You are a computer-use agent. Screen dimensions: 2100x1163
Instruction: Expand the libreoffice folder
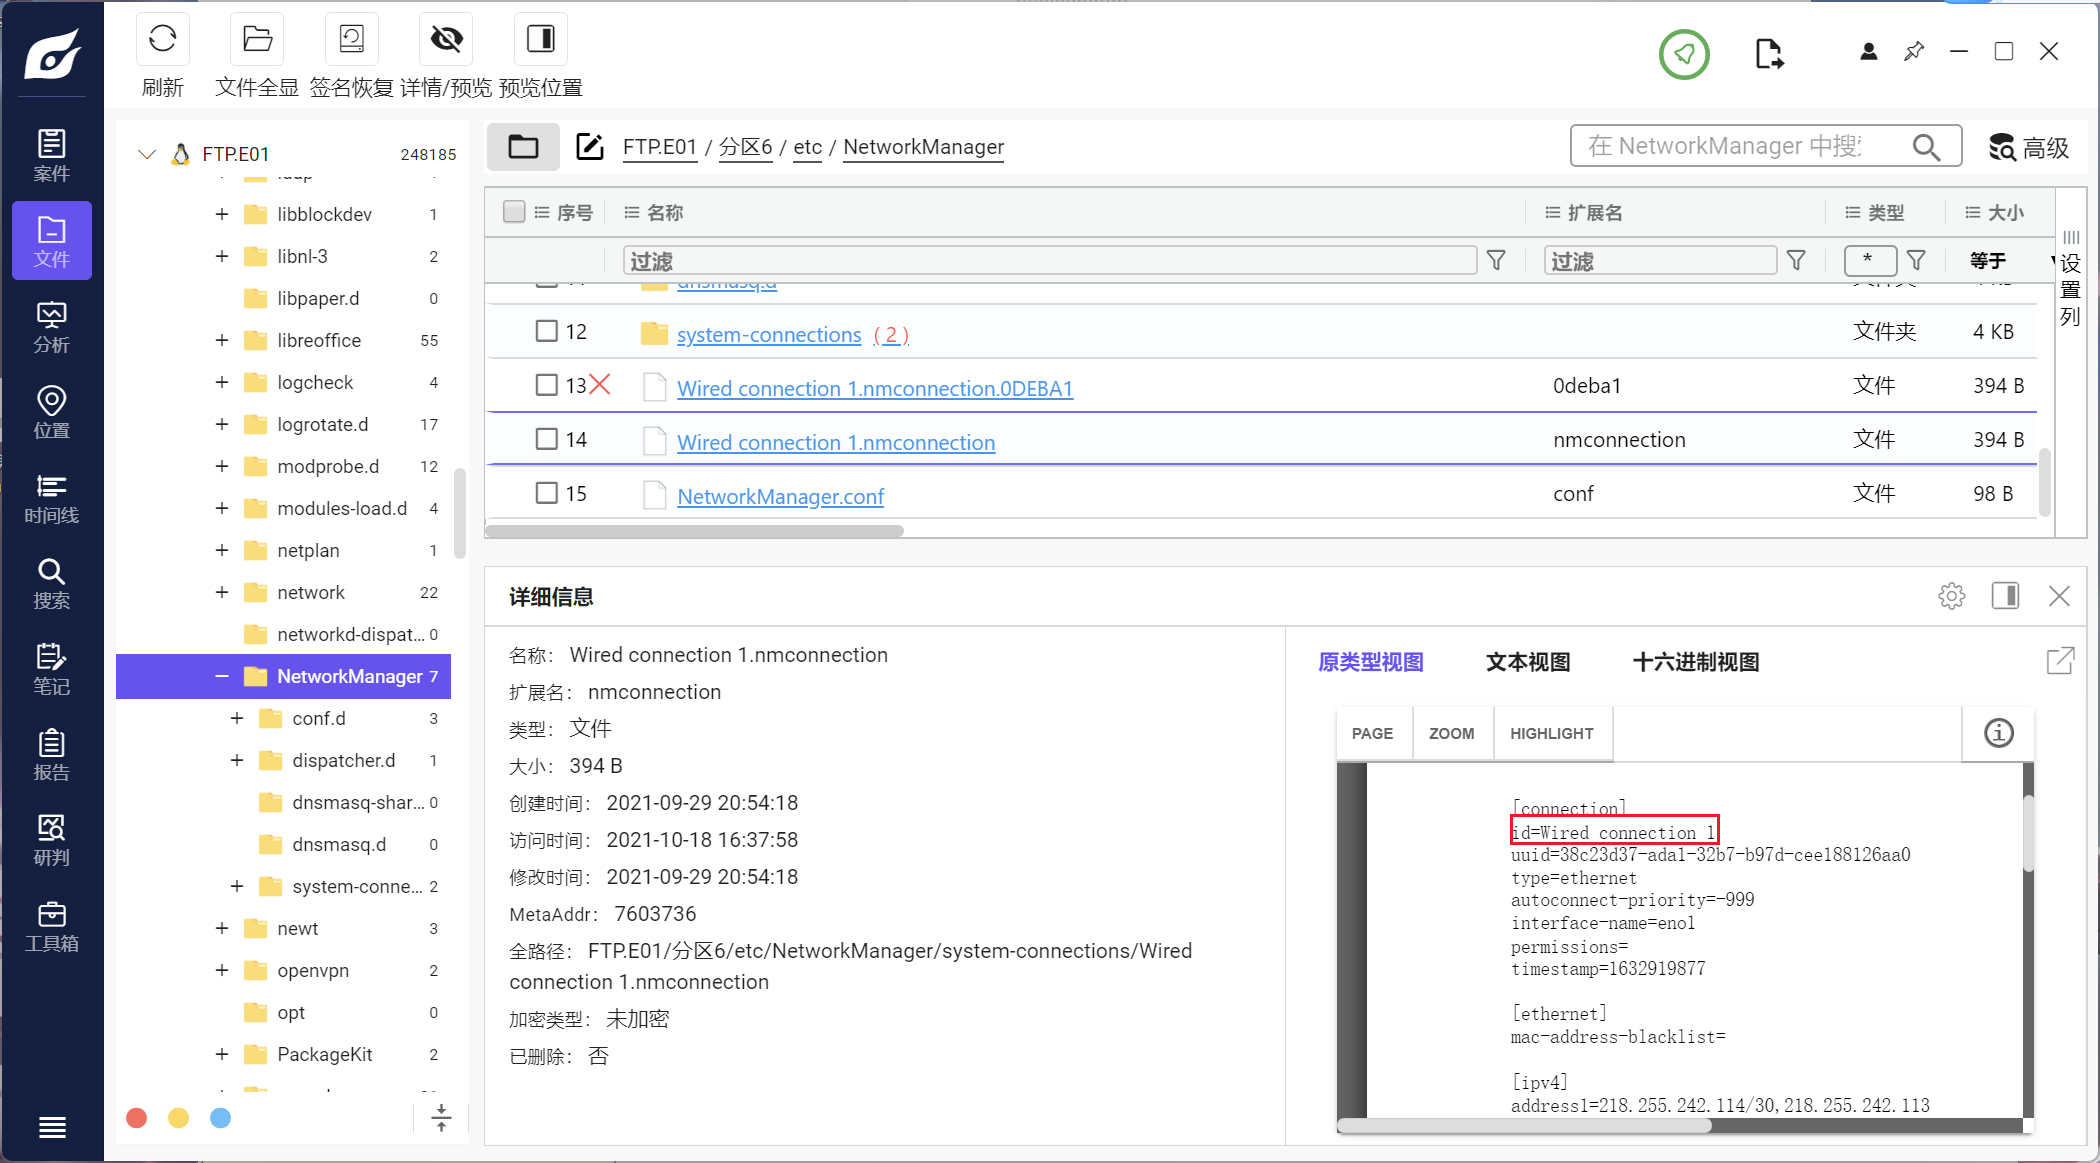tap(222, 340)
